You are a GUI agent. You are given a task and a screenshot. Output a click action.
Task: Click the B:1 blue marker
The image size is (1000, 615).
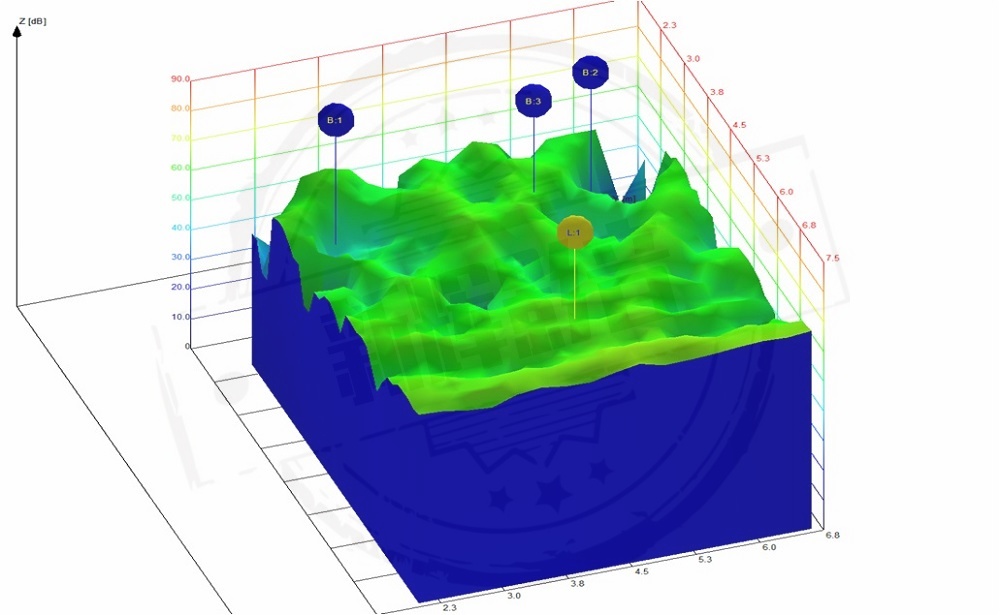335,120
